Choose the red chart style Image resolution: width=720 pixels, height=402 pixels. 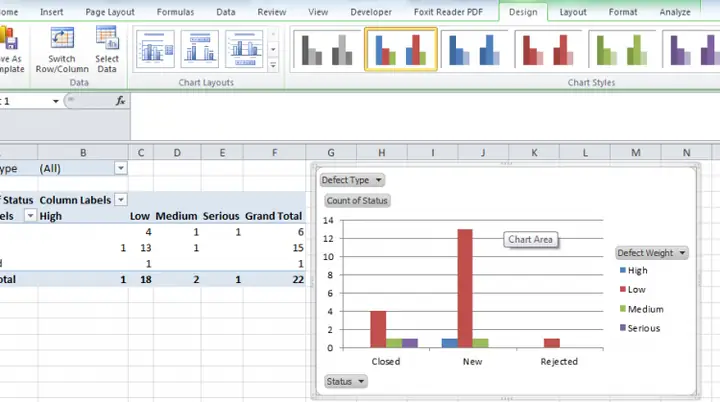(x=548, y=49)
